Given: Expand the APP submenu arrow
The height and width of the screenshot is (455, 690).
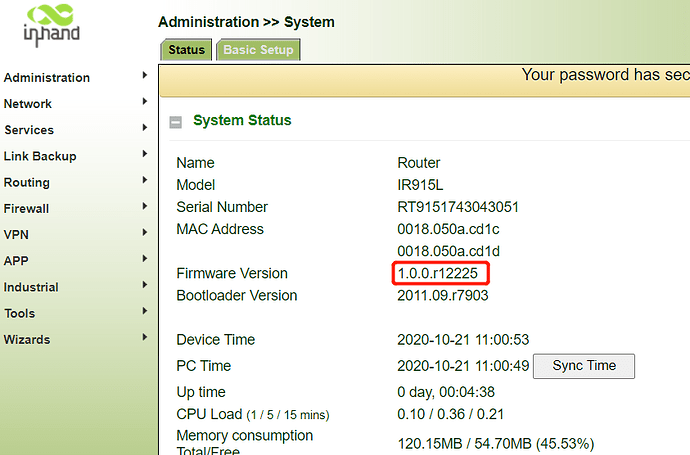Looking at the screenshot, I should 145,260.
